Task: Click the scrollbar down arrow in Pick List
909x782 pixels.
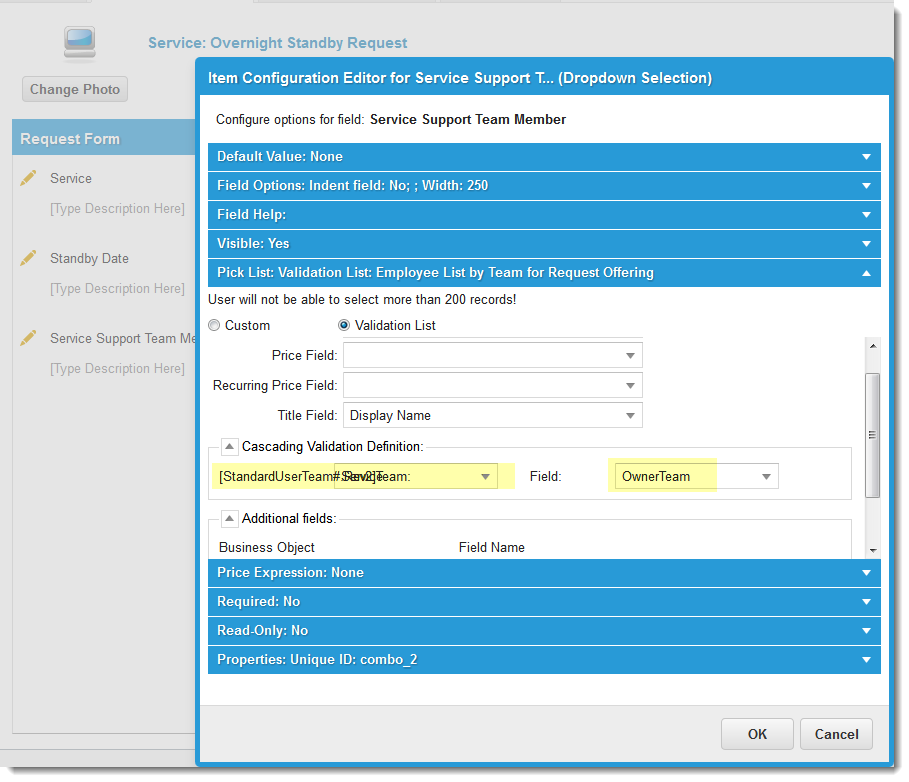Action: [x=872, y=550]
